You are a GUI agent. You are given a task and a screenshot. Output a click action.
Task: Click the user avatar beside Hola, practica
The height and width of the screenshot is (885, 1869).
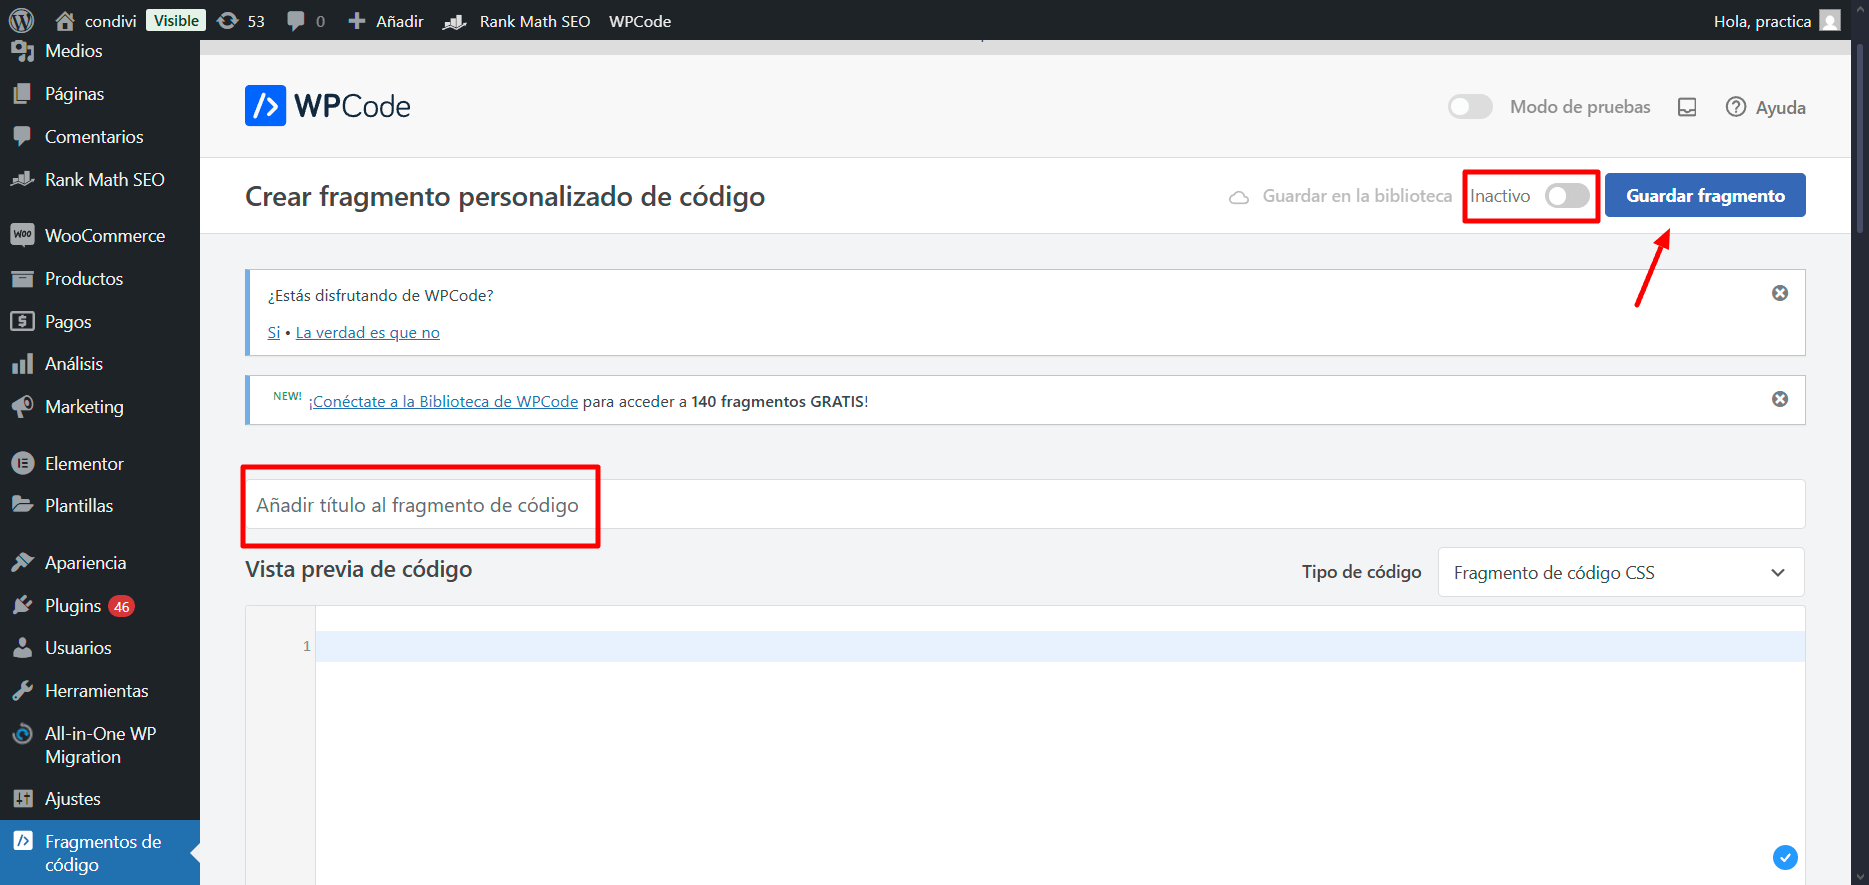click(1830, 20)
